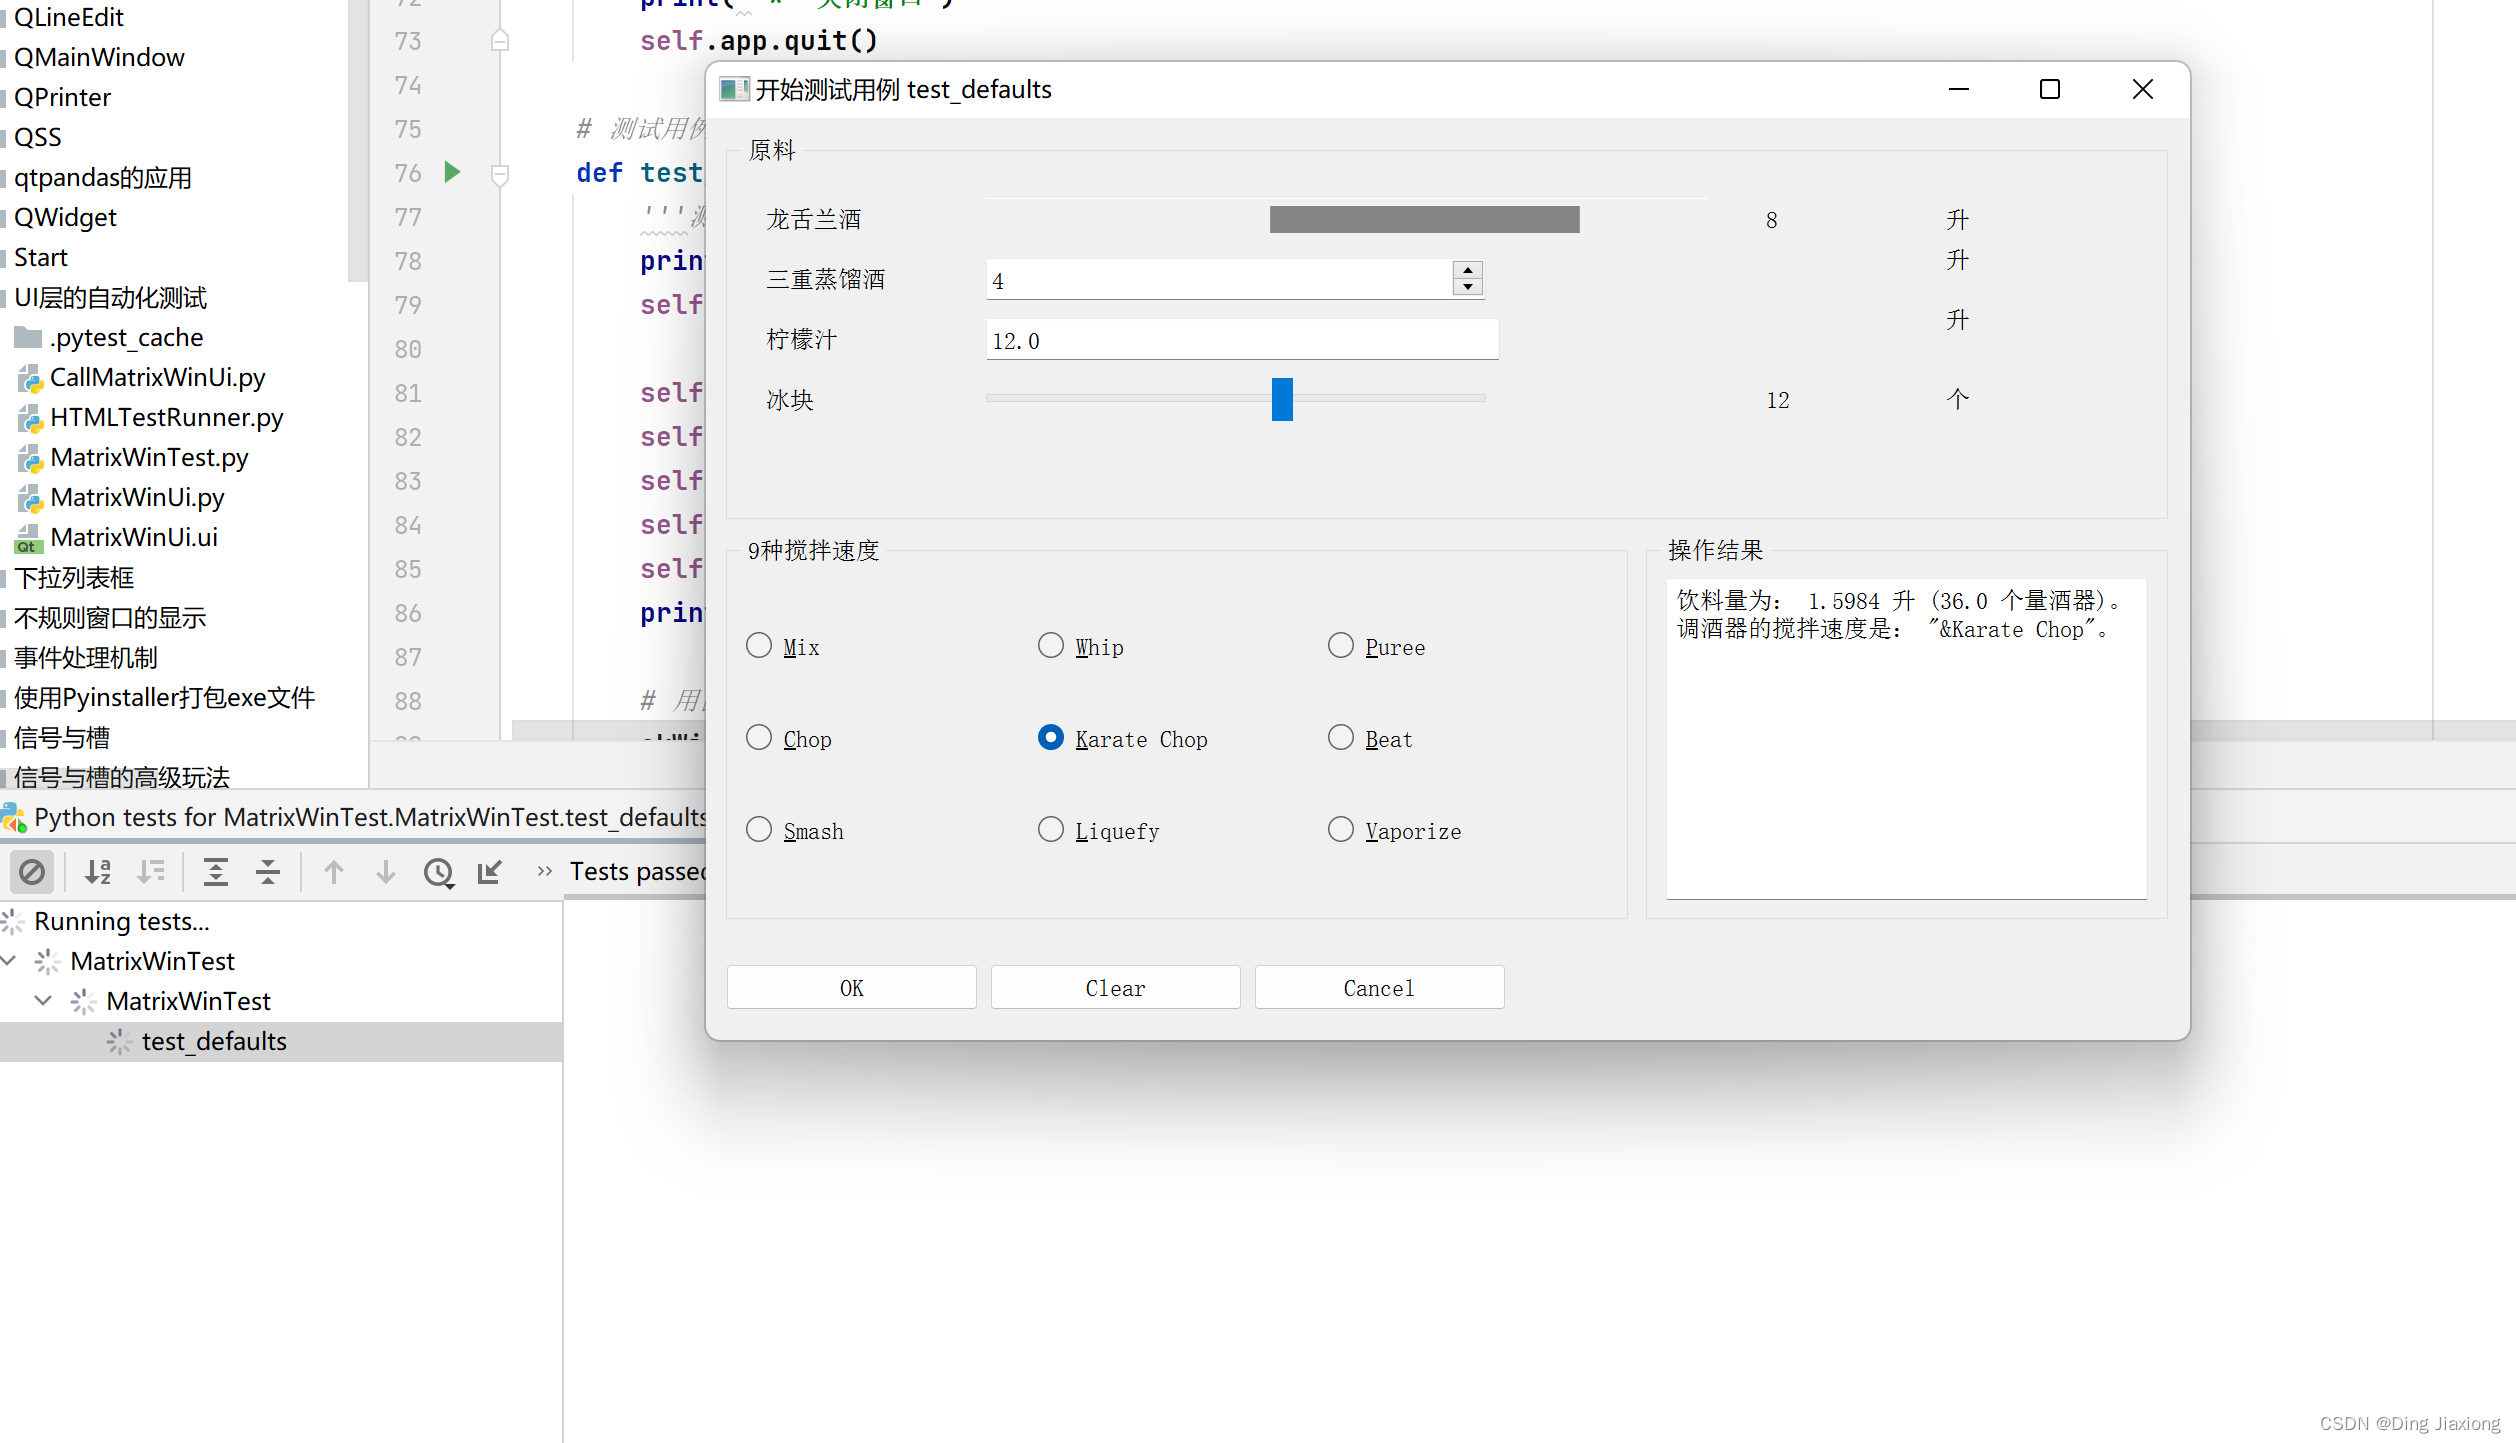Select the Whip radio button
Viewport: 2516px width, 1443px height.
(x=1050, y=645)
